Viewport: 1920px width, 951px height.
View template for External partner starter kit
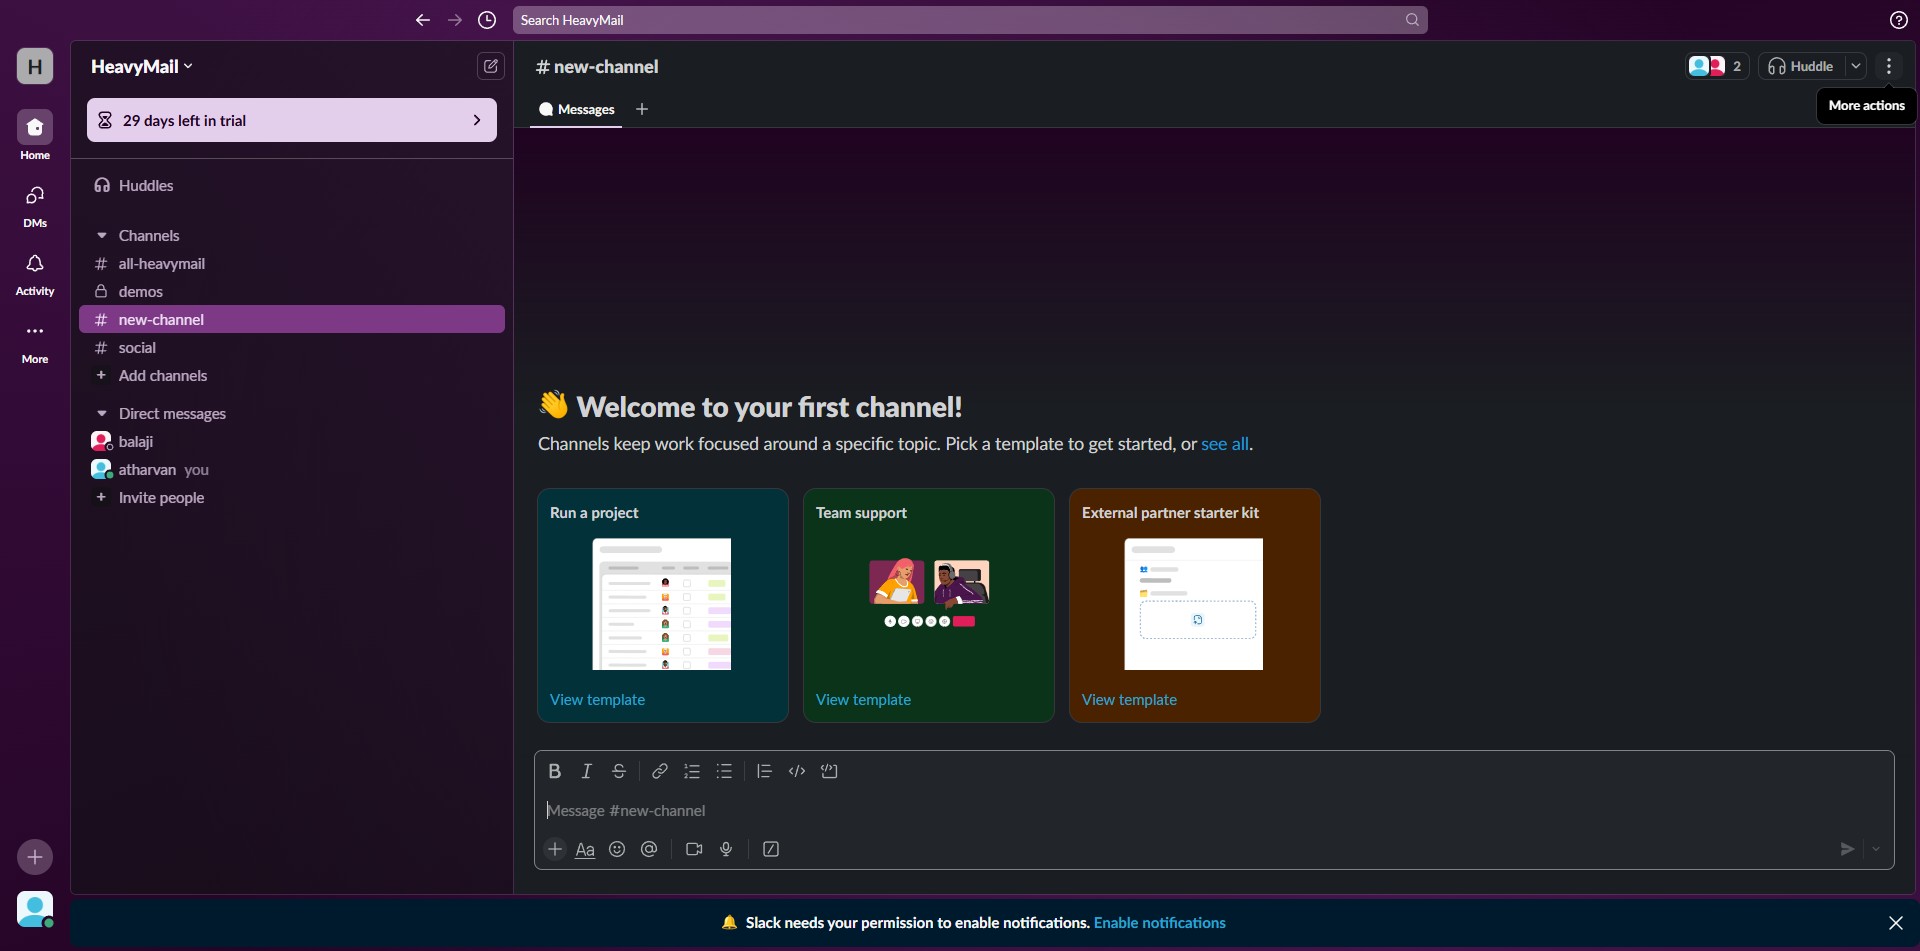pos(1129,700)
